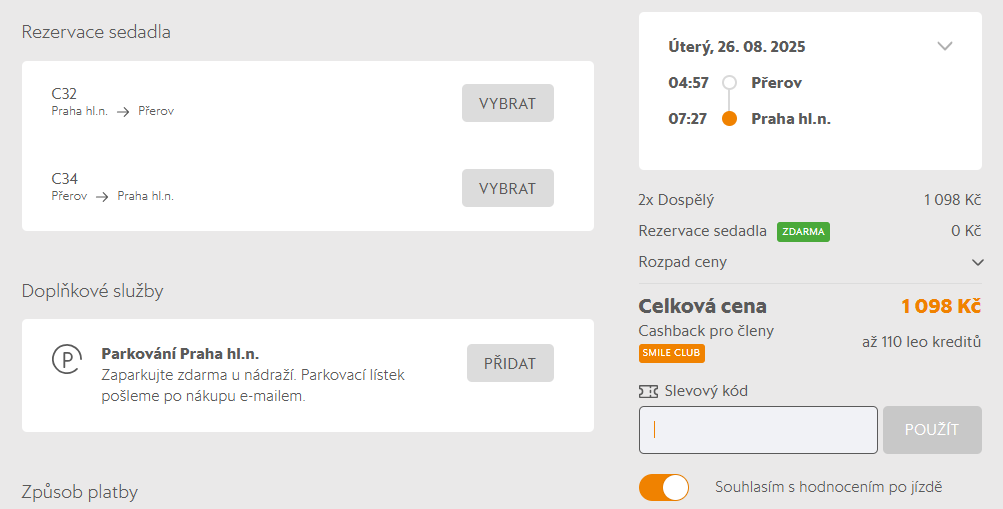This screenshot has width=1003, height=509.
Task: Expand the Rozpad ceny price breakdown
Action: click(977, 262)
